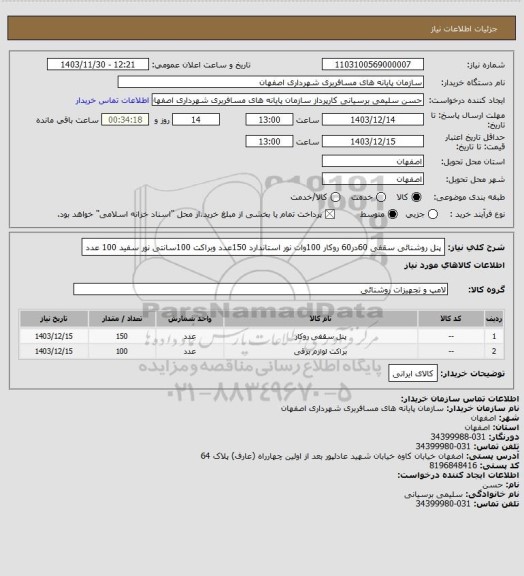The width and height of the screenshot is (524, 576).
Task: Select the کالا/خدمت radio button
Action: (335, 197)
